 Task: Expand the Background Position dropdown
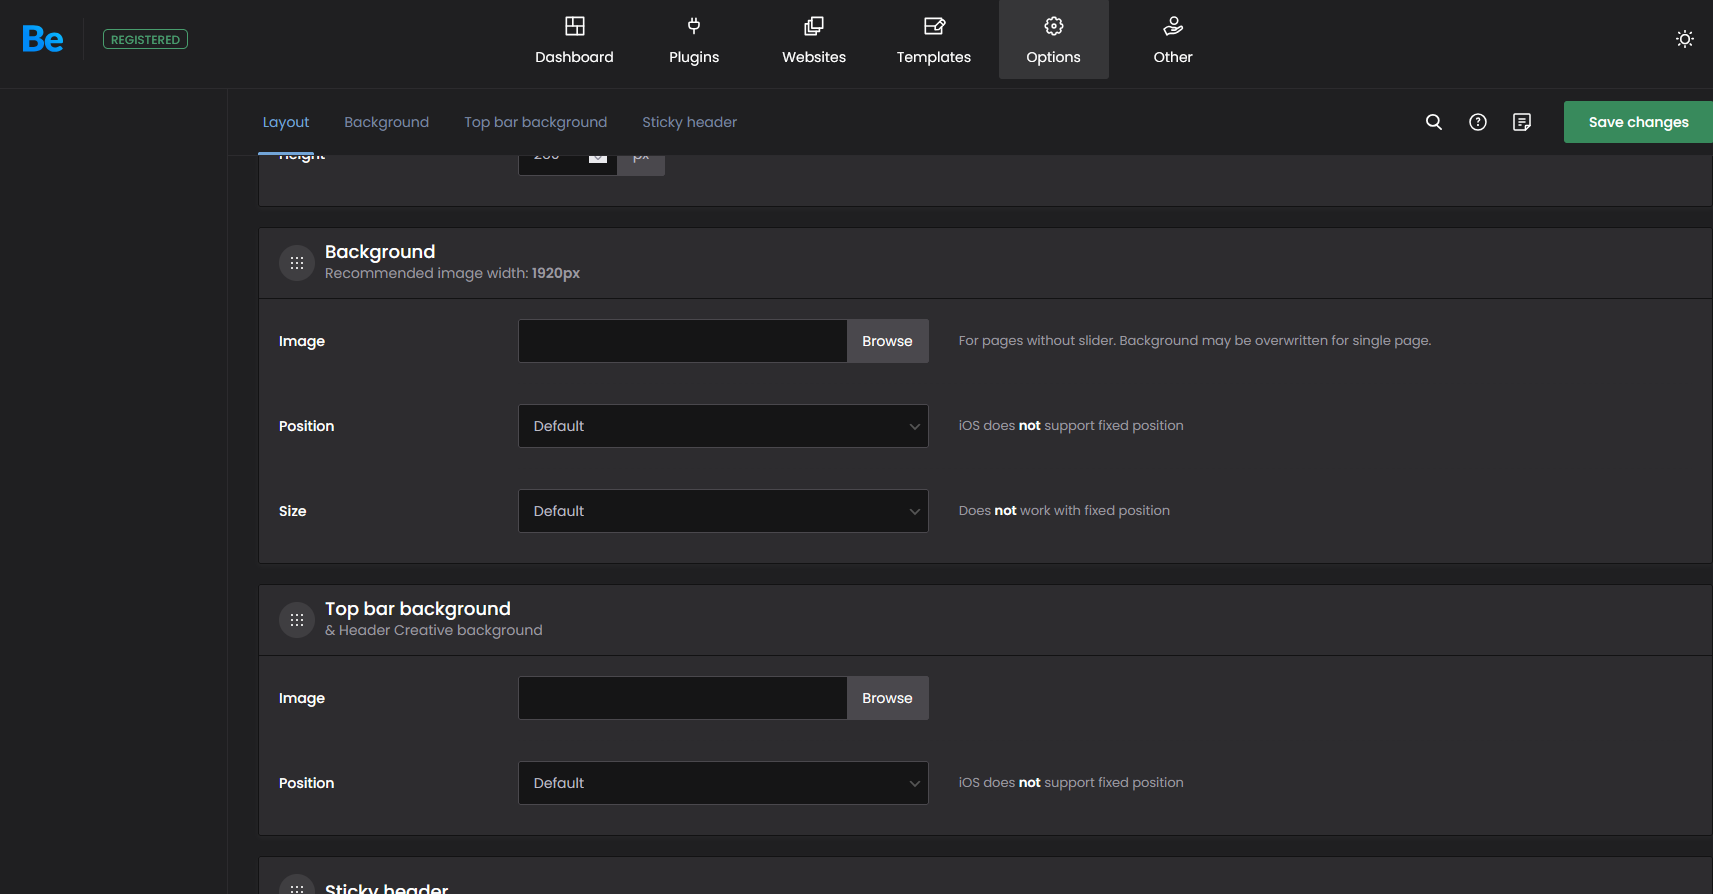[723, 426]
